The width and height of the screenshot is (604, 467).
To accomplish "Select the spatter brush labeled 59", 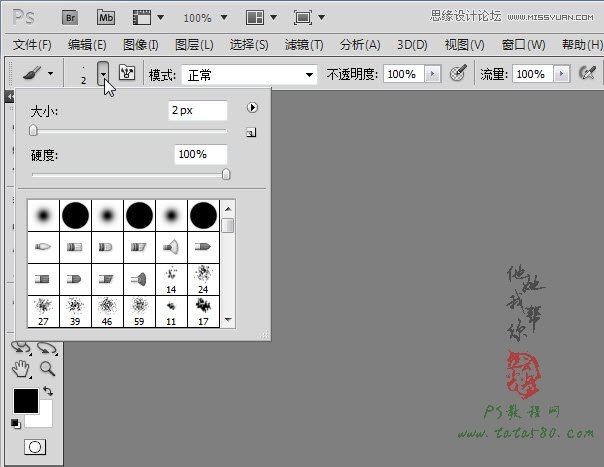I will tap(139, 311).
